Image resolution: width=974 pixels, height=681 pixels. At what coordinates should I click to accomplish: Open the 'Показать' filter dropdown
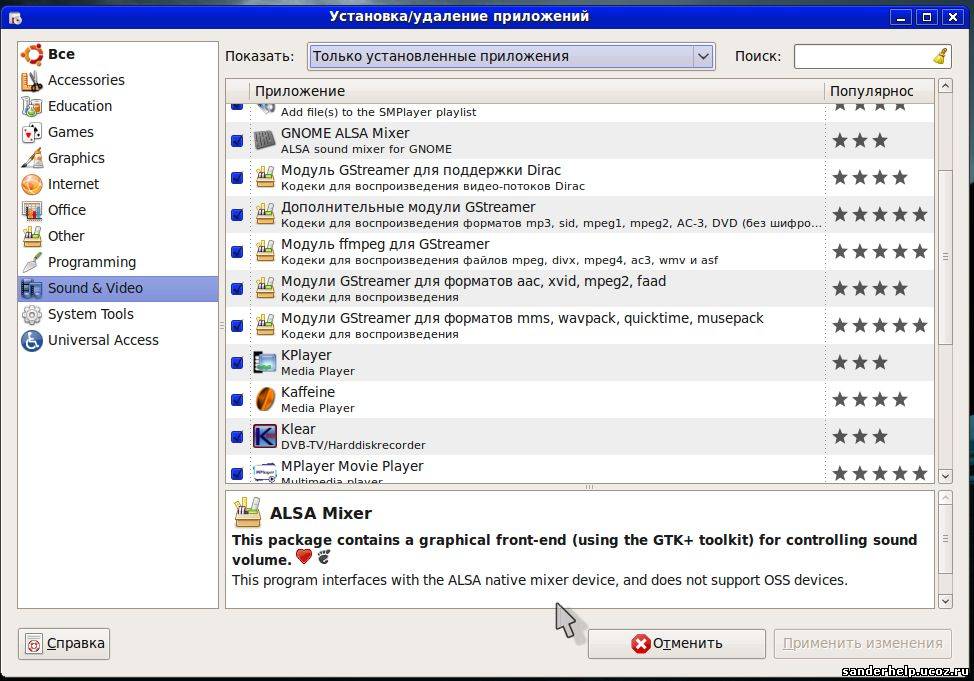click(x=511, y=56)
